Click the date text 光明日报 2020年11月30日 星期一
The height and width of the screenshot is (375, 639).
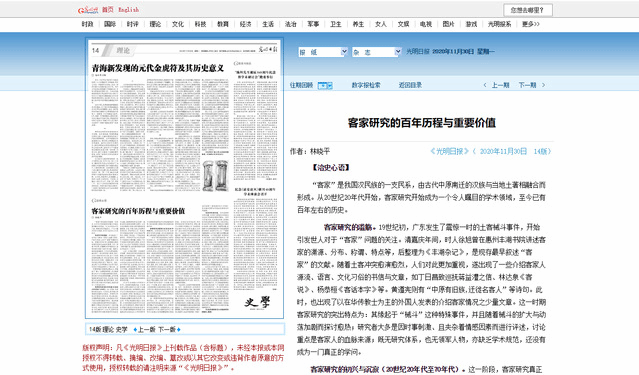coord(450,52)
